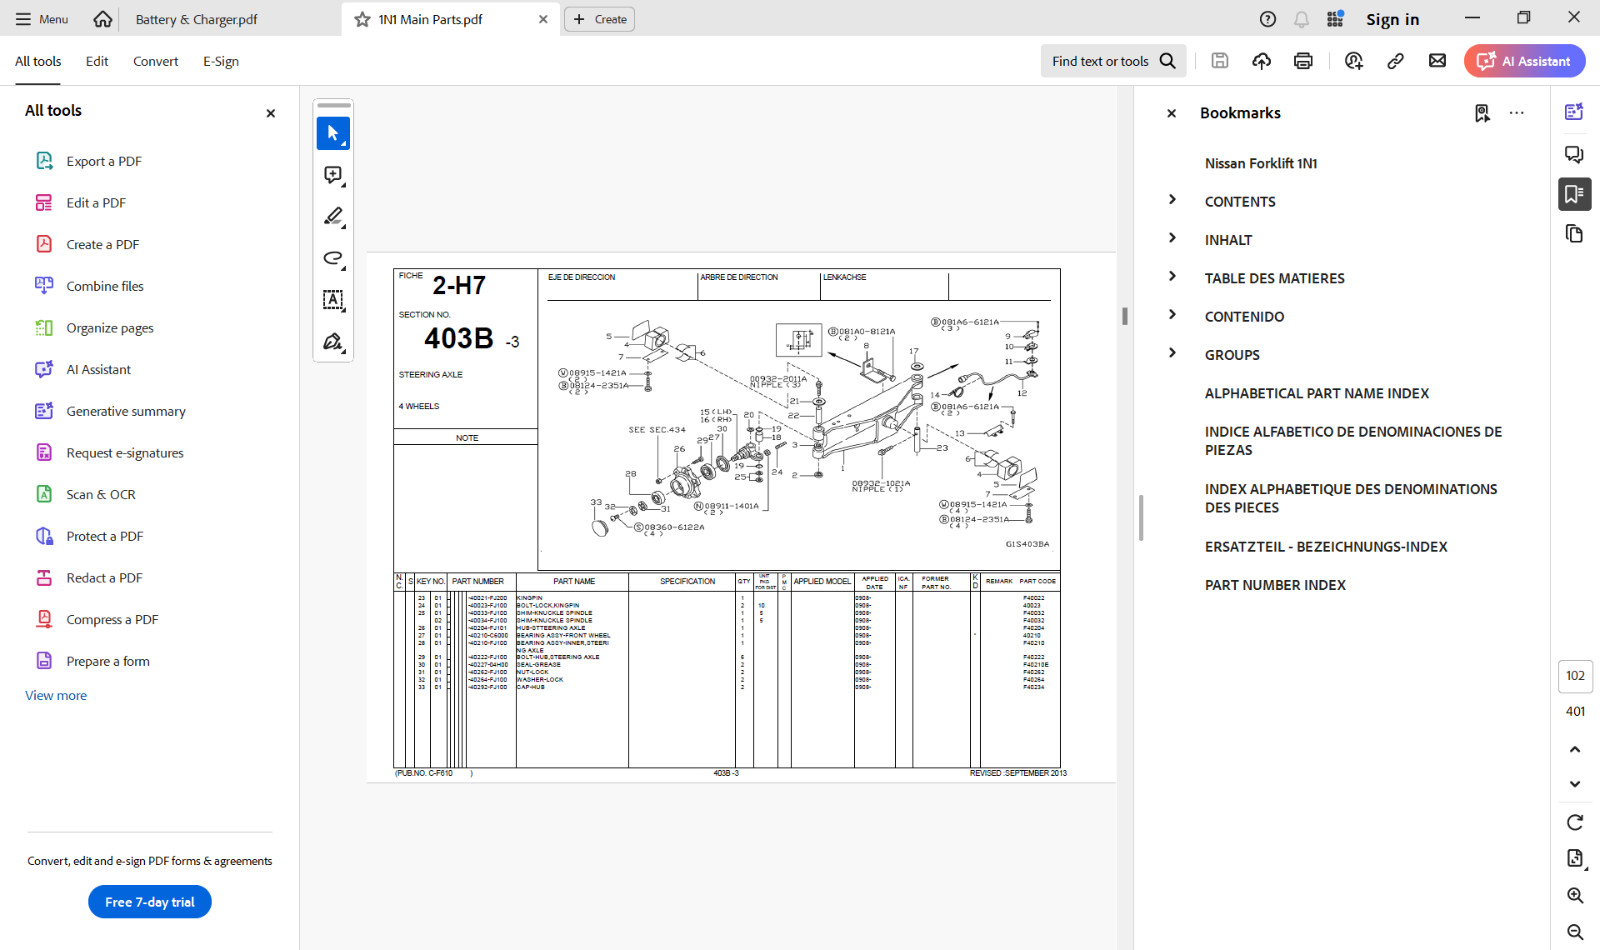This screenshot has height=950, width=1600.
Task: Open the Page thumbnails panel icon
Action: coord(1575,234)
